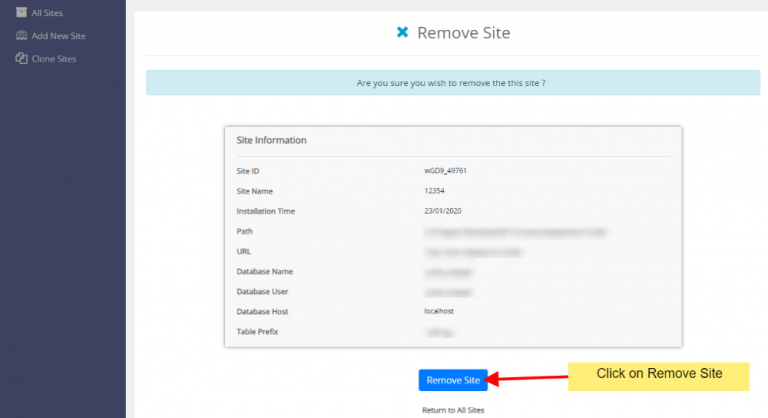Viewport: 768px width, 418px height.
Task: Select the Site ID value wGD9_49761
Action: tap(446, 171)
